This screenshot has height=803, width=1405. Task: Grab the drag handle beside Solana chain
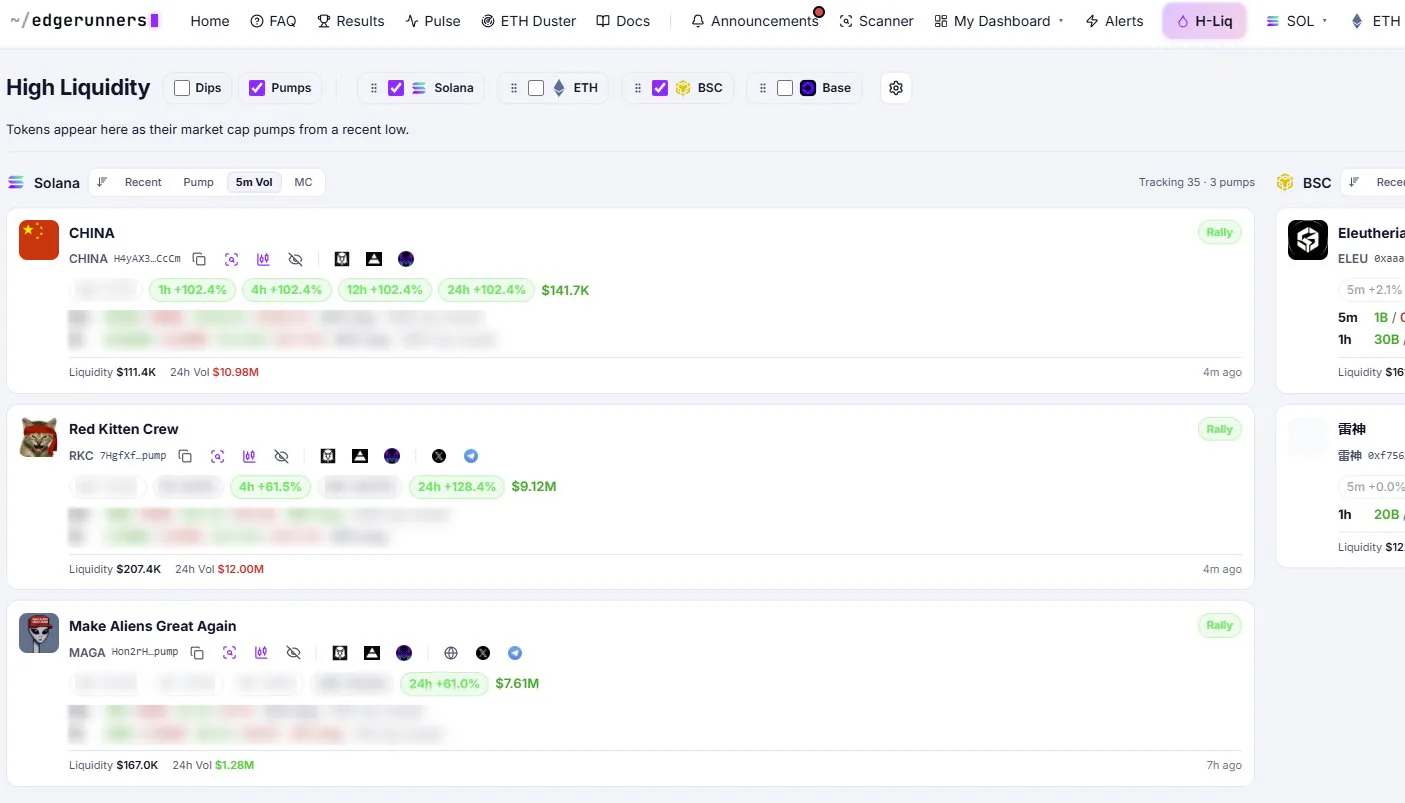point(374,88)
